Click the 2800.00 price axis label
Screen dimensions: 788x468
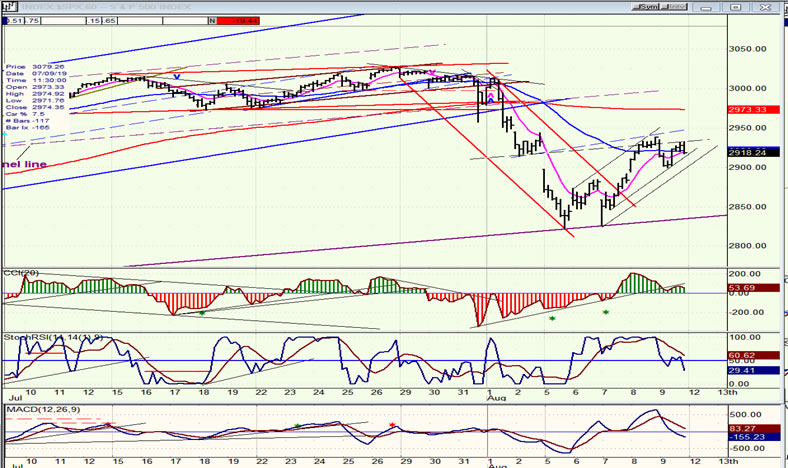tap(748, 246)
